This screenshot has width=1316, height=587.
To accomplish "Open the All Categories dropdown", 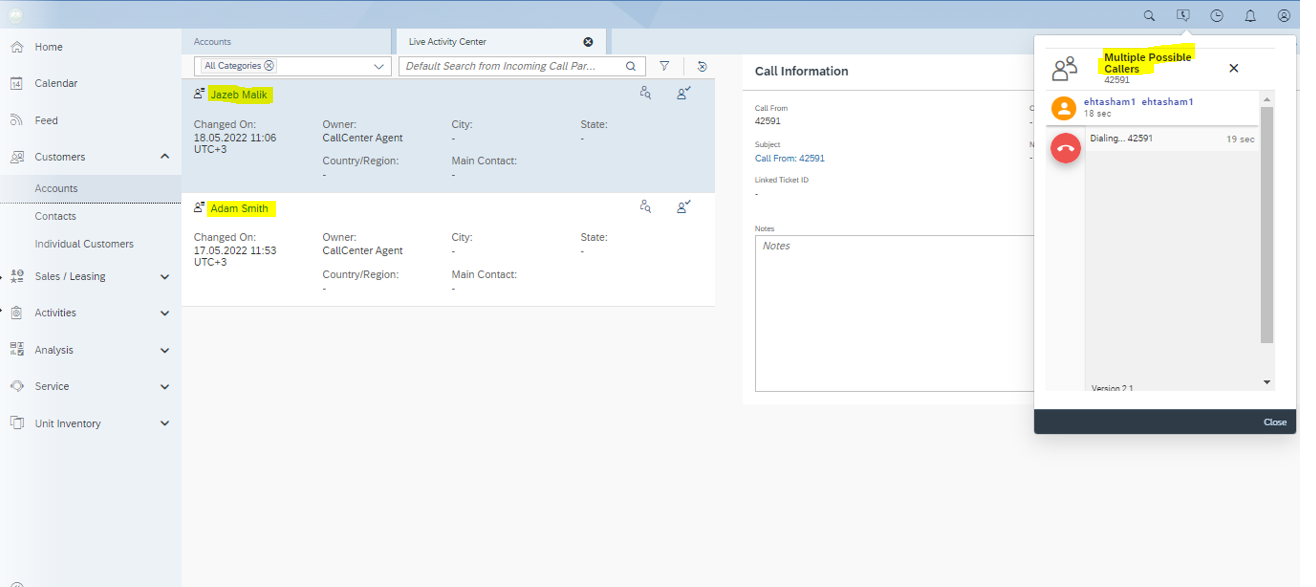I will (x=379, y=67).
